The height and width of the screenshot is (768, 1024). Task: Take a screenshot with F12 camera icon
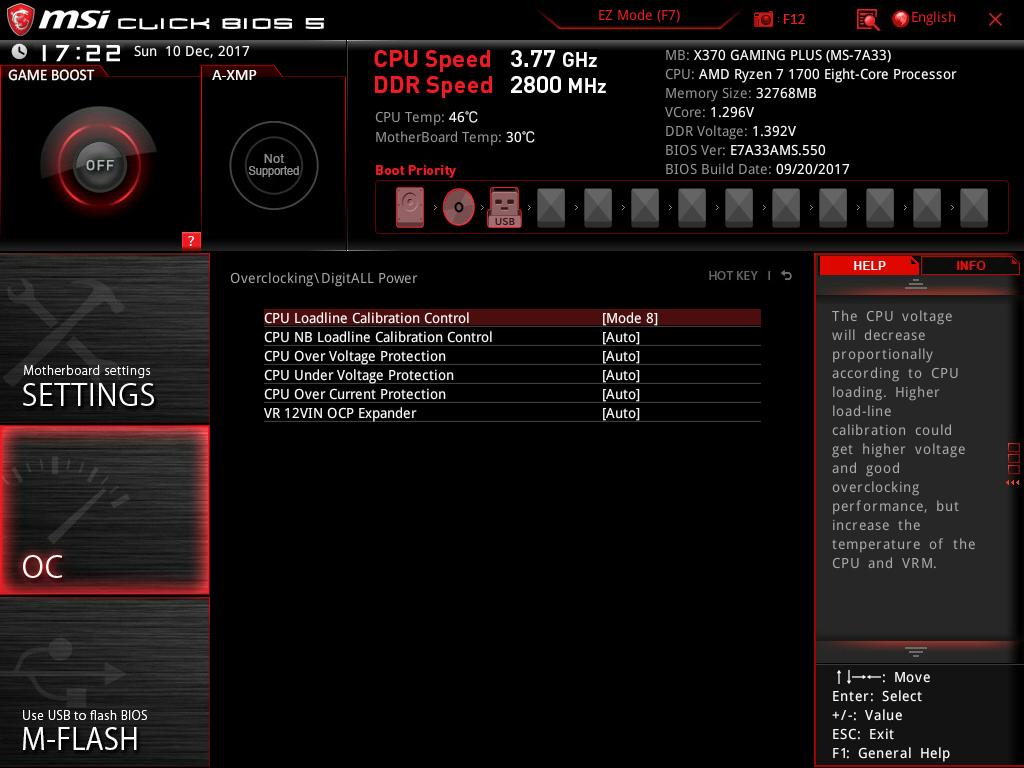point(763,20)
